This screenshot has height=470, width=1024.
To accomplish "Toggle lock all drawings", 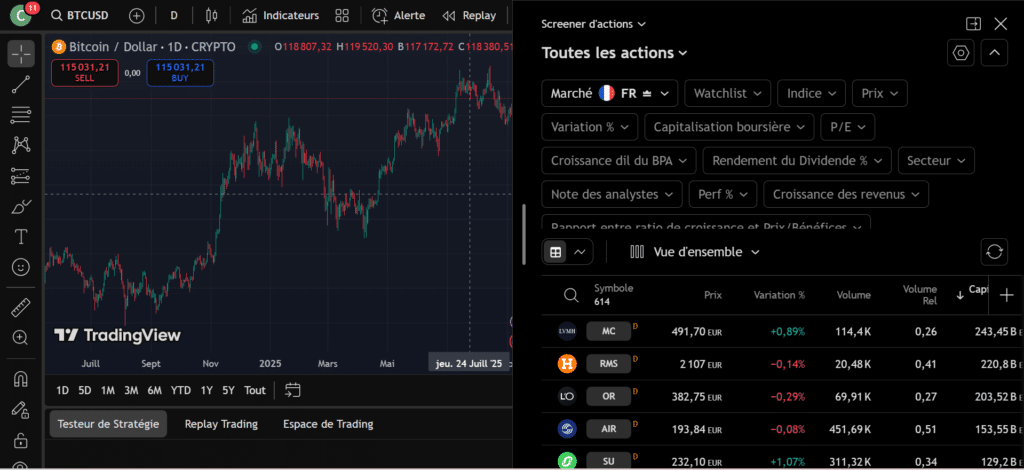I will click(x=21, y=440).
